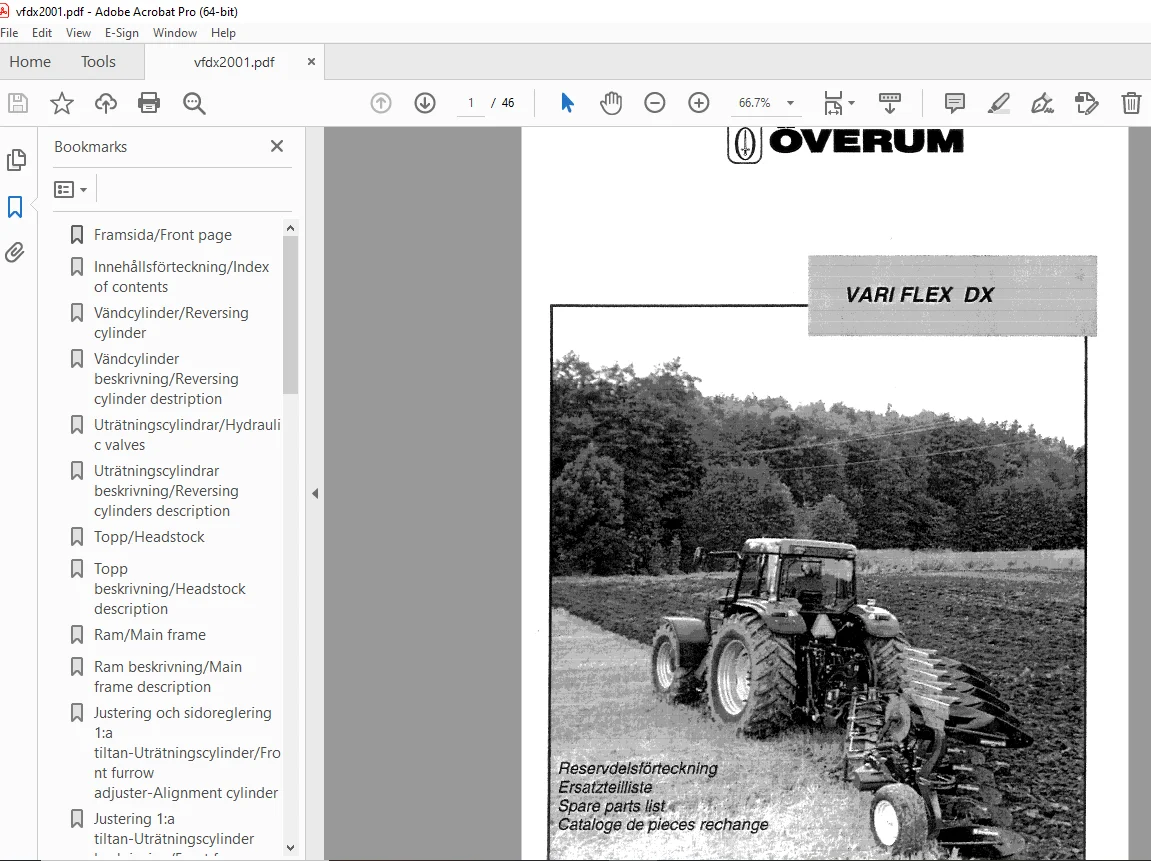The width and height of the screenshot is (1151, 861).
Task: Open Ram beskrivning/Main frame description bookmark
Action: 168,677
